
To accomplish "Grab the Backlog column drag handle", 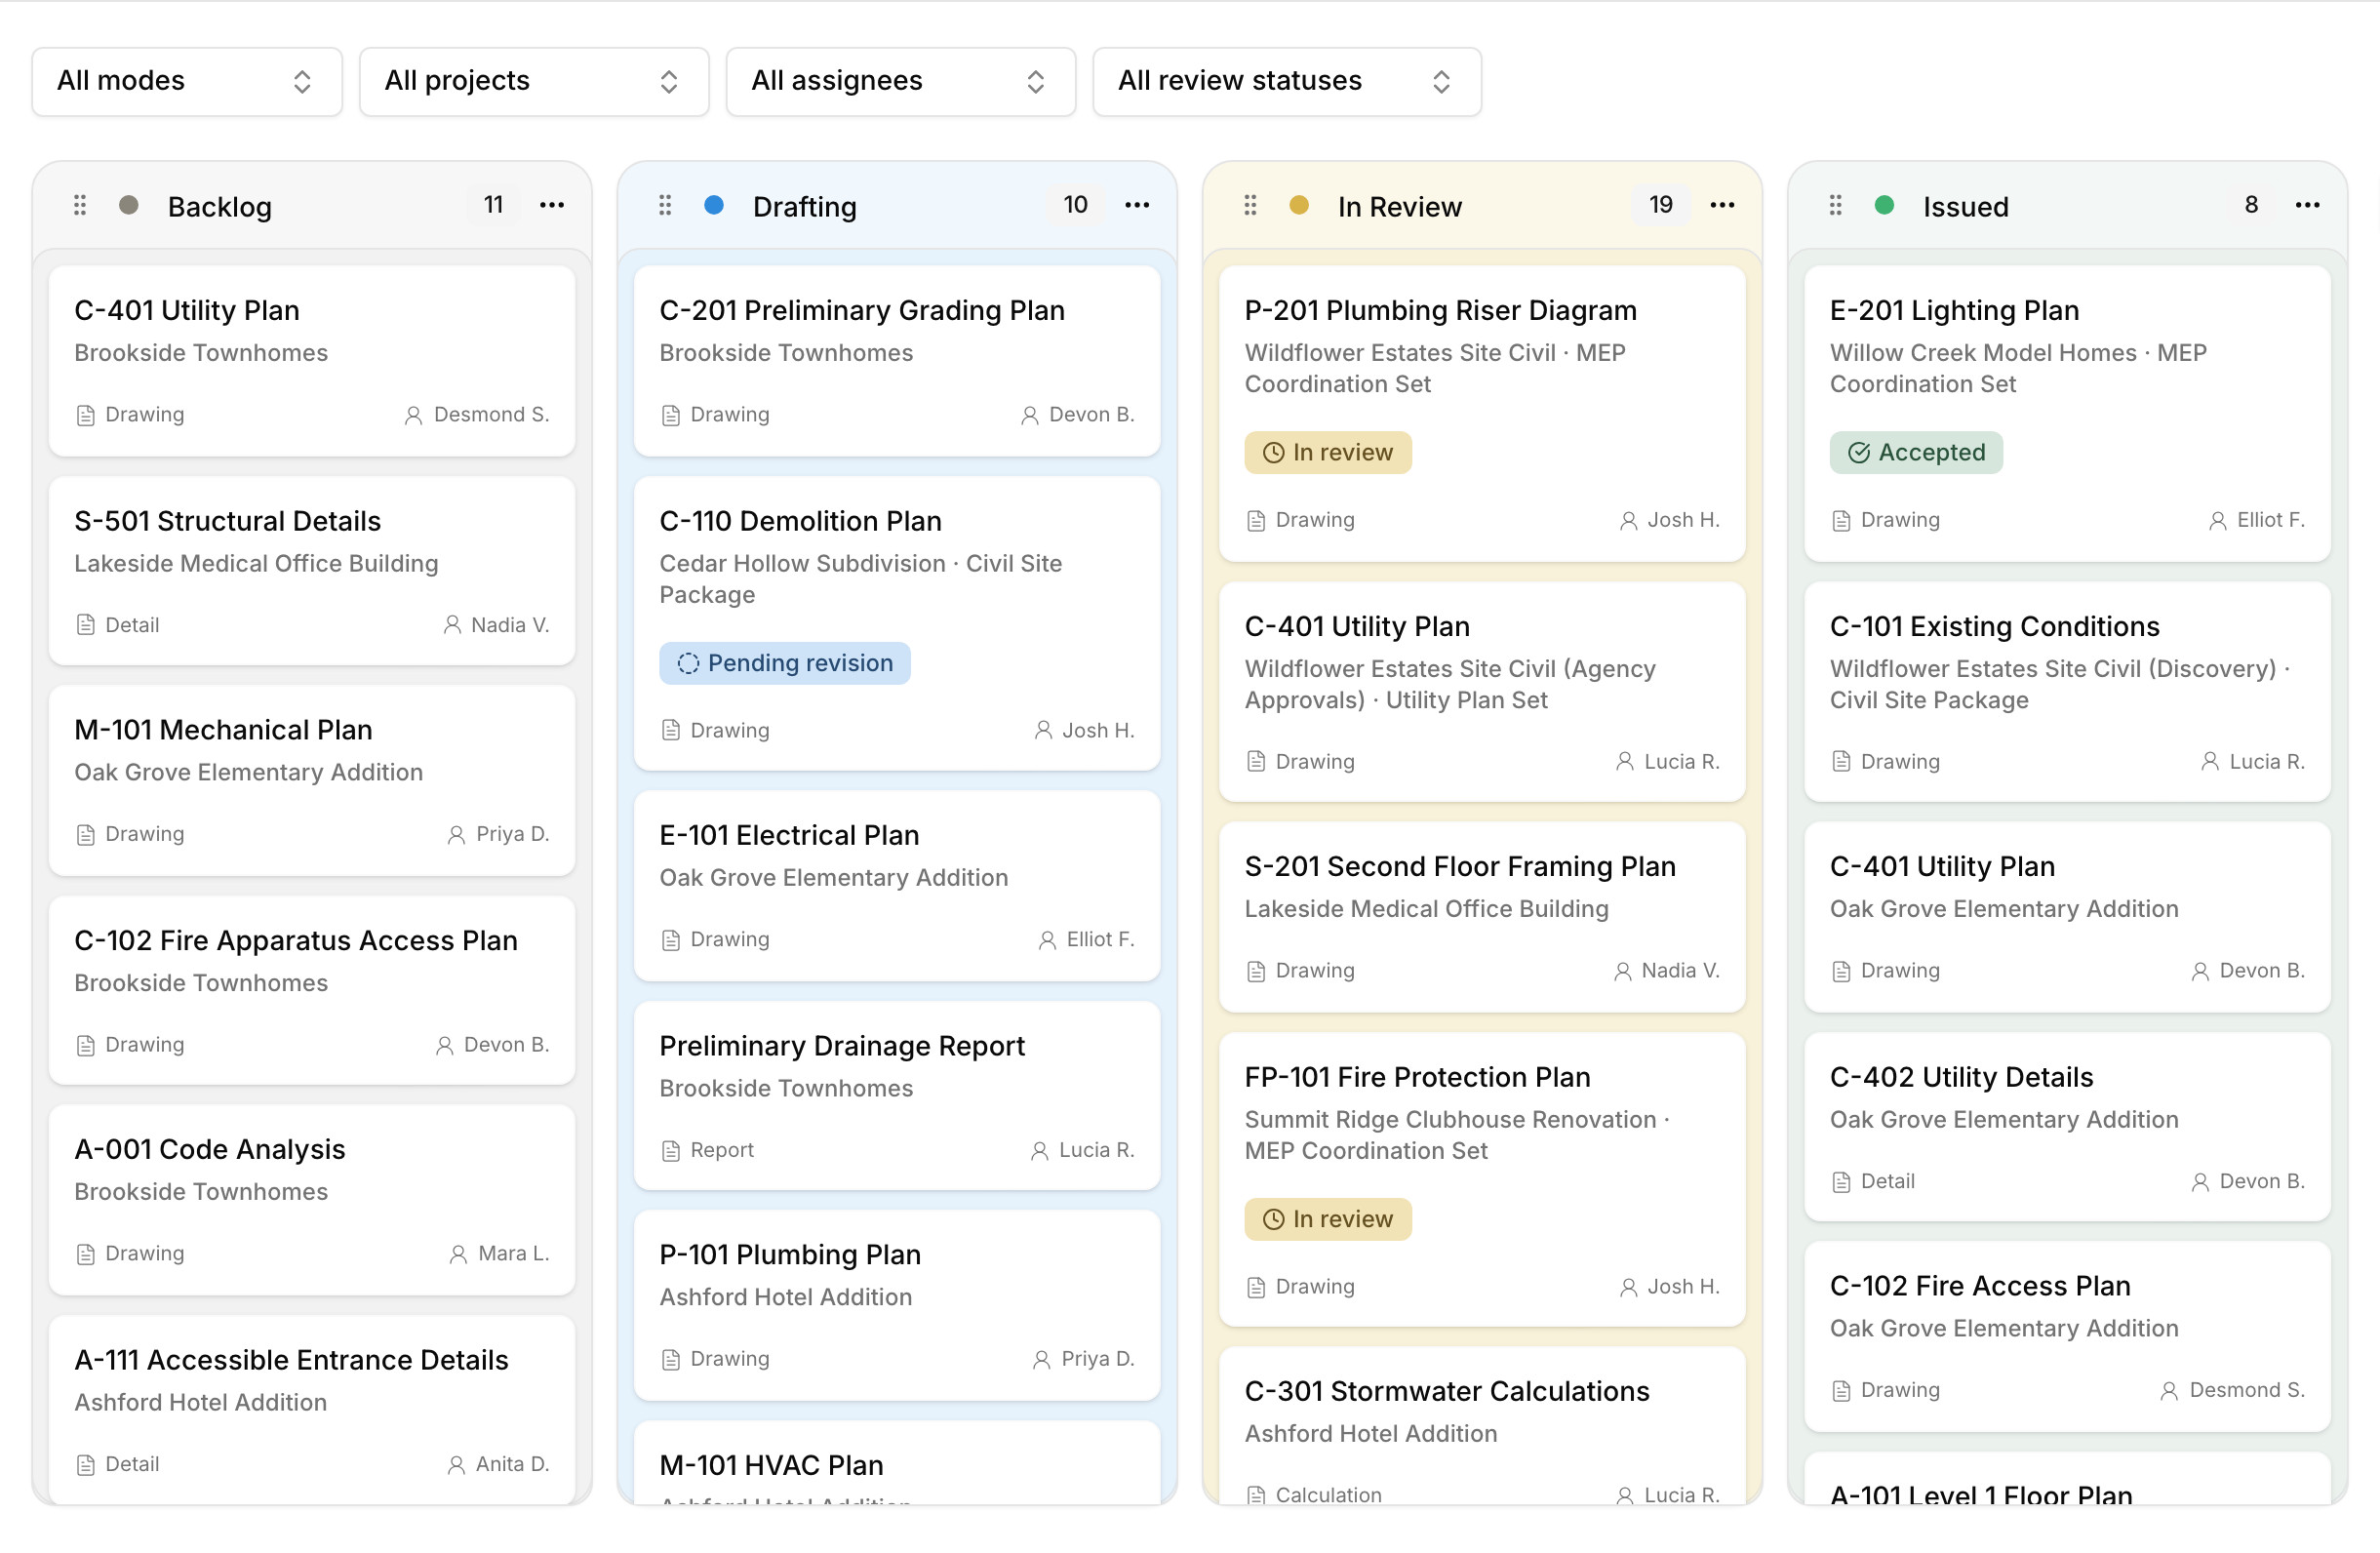I will point(80,205).
